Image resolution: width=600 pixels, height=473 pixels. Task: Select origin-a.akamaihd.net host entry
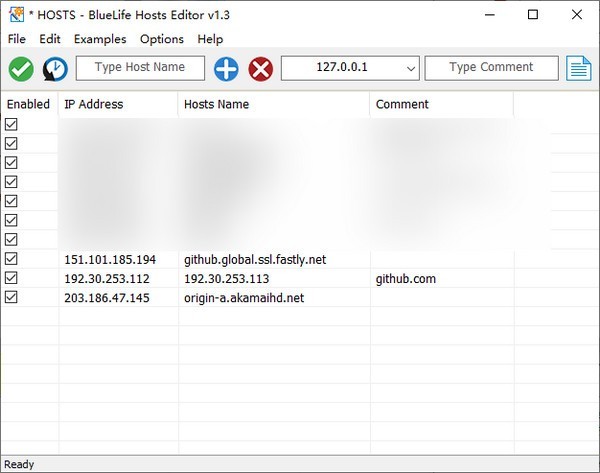(x=244, y=298)
